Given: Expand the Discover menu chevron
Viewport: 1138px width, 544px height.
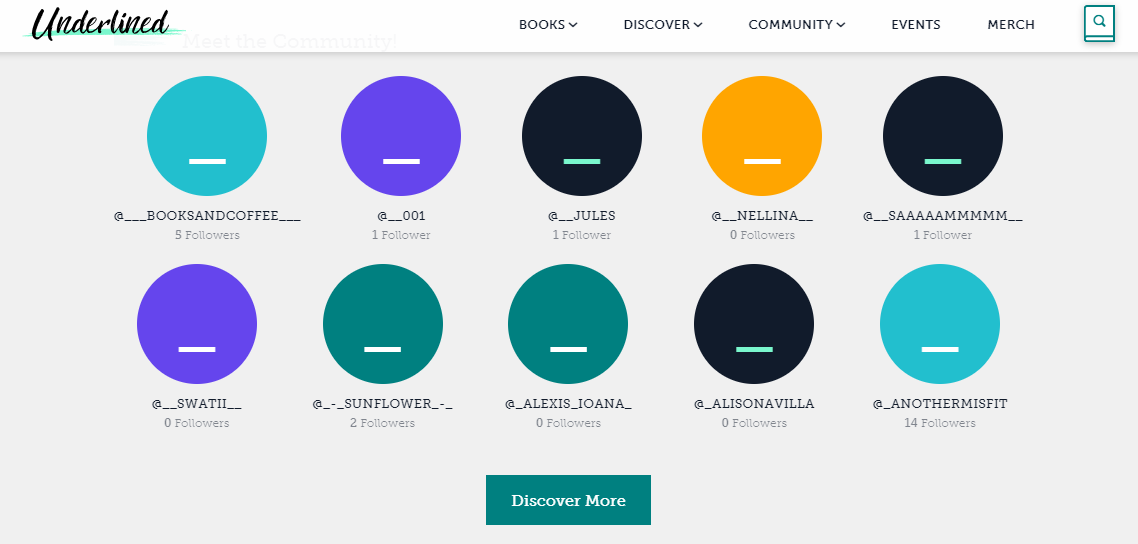Looking at the screenshot, I should coord(698,25).
